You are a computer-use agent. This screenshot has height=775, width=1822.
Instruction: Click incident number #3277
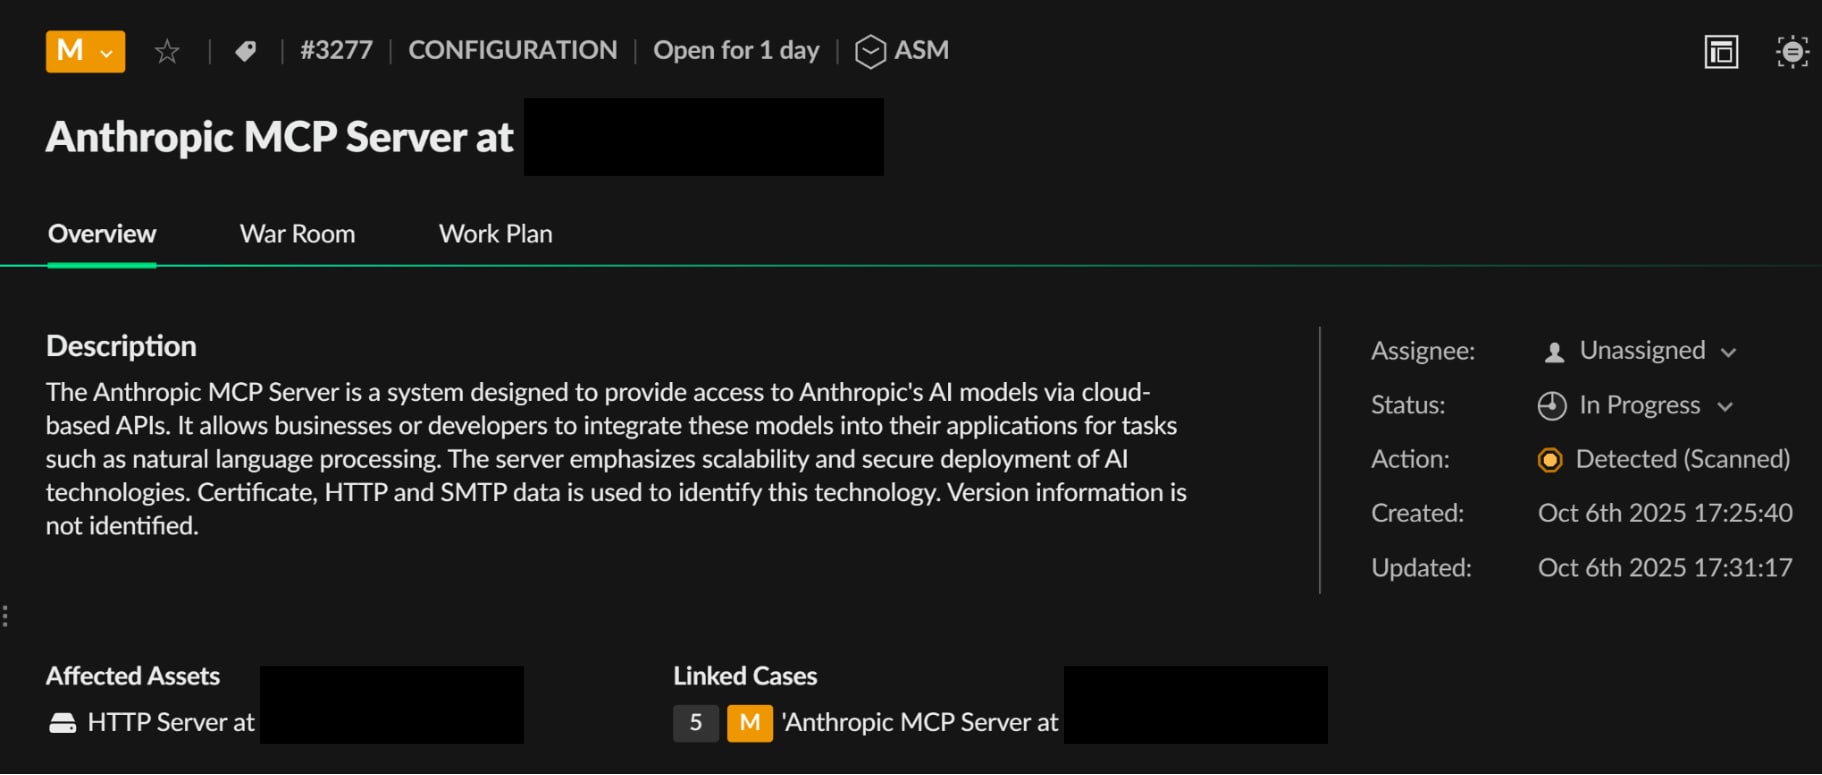click(337, 50)
